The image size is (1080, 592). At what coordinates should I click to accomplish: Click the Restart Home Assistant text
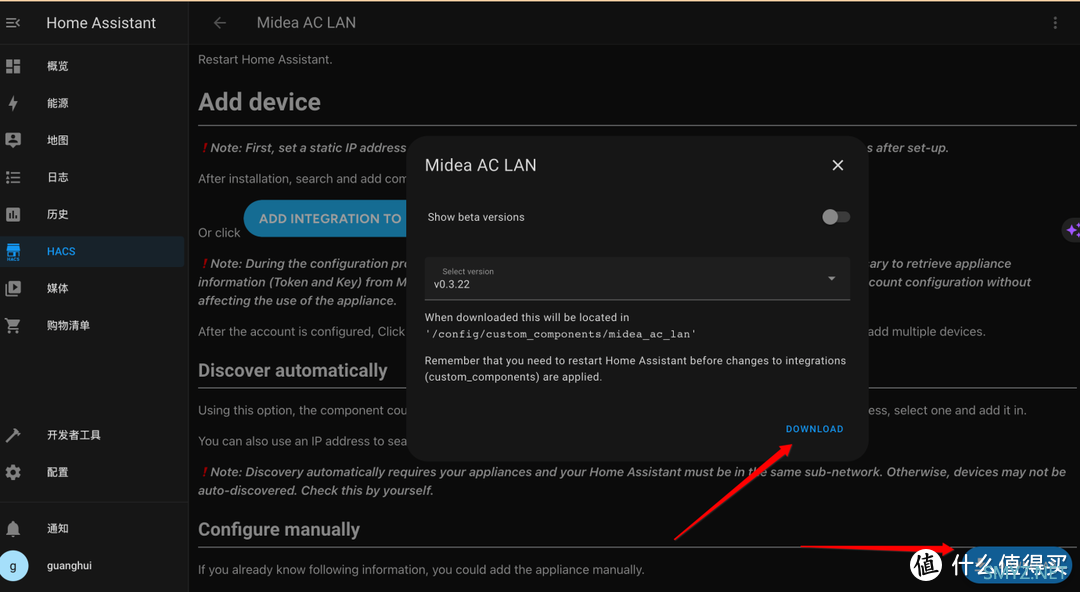pos(265,60)
